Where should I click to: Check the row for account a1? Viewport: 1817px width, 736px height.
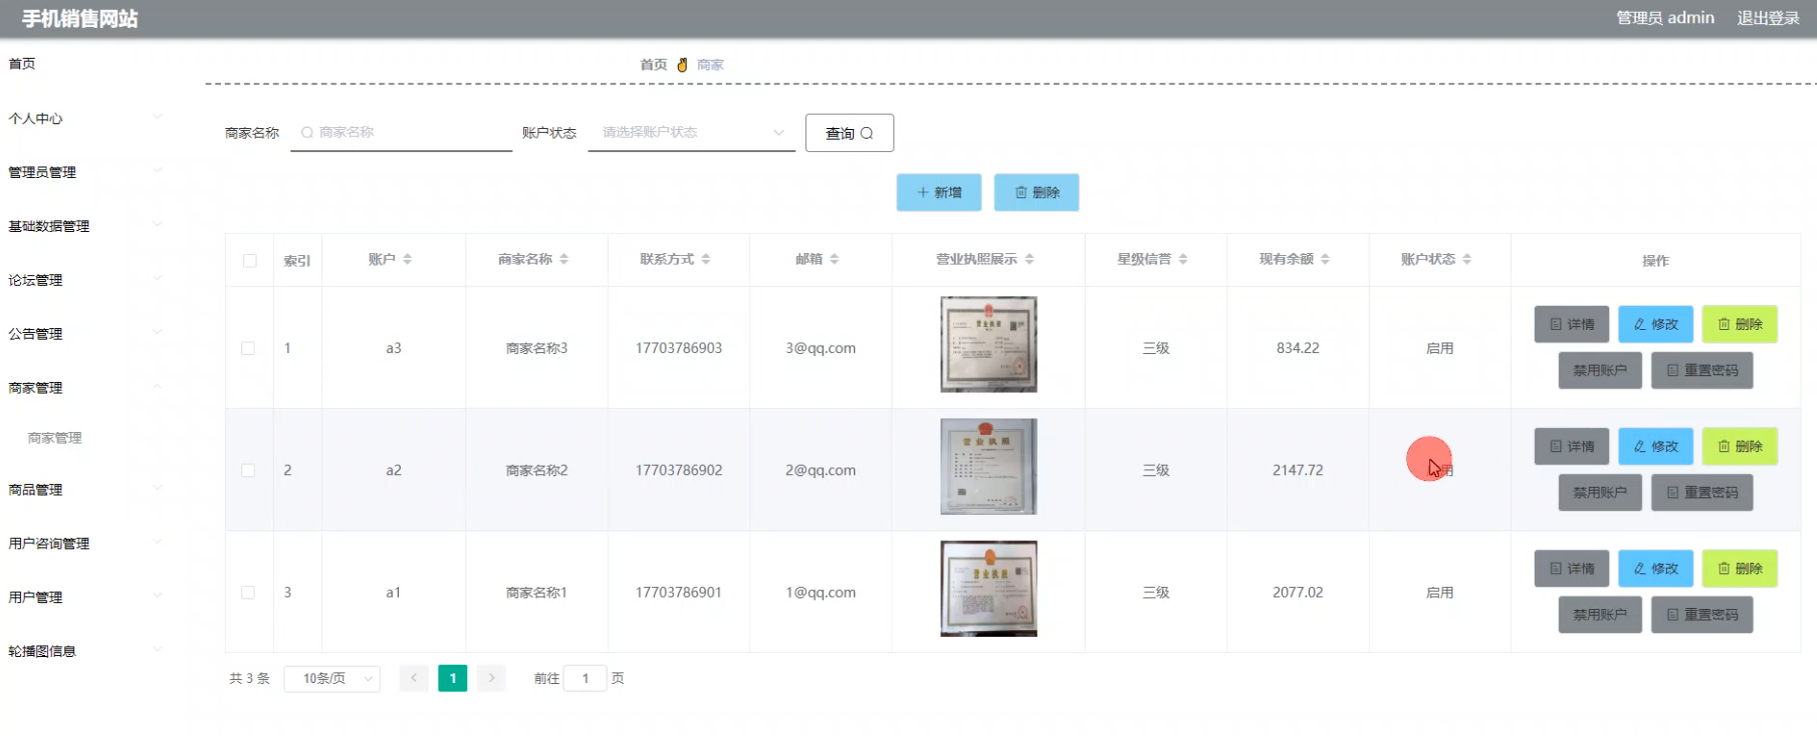(248, 592)
